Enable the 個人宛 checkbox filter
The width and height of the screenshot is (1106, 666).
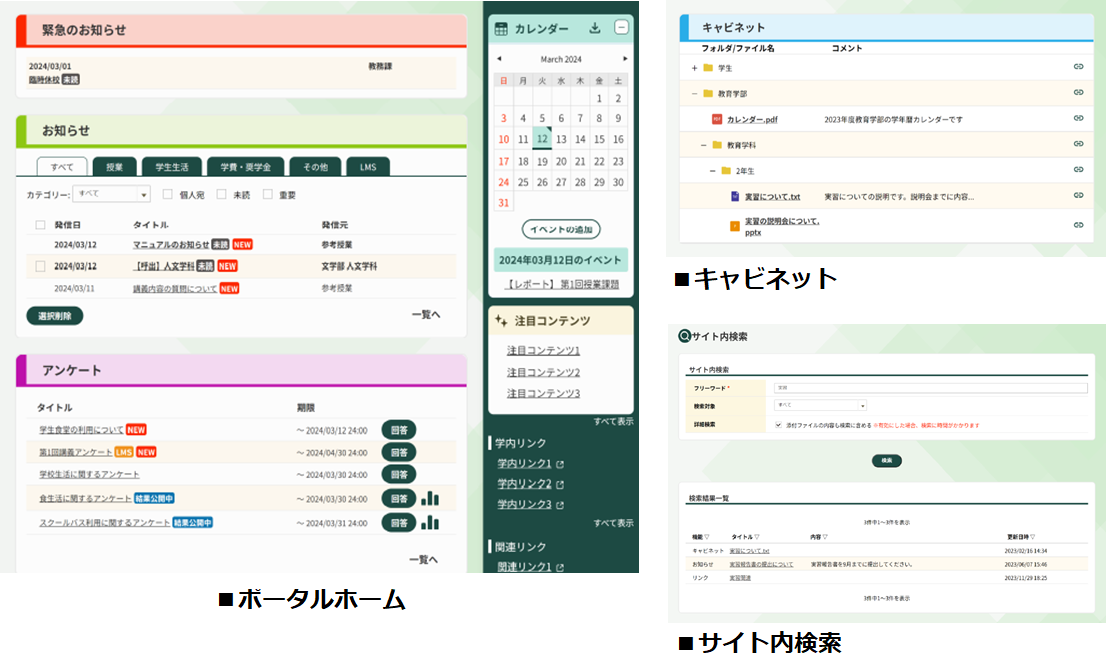tap(168, 195)
